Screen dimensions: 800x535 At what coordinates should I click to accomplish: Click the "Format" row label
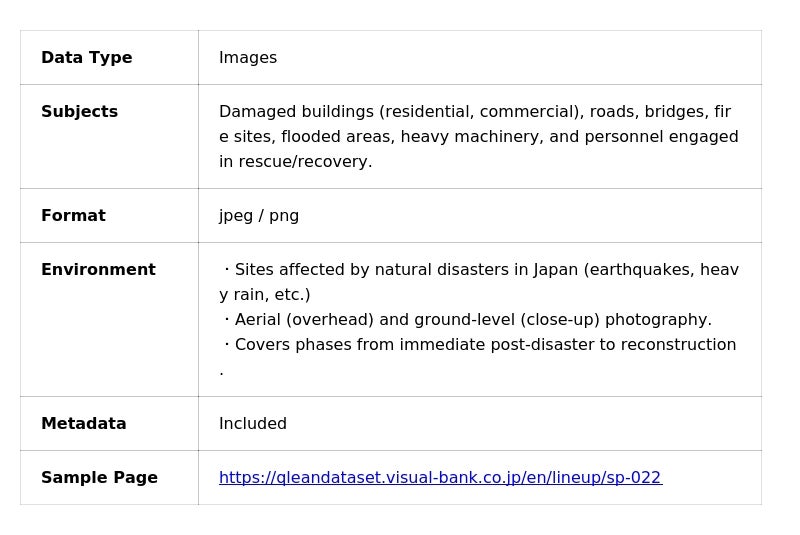(x=73, y=216)
